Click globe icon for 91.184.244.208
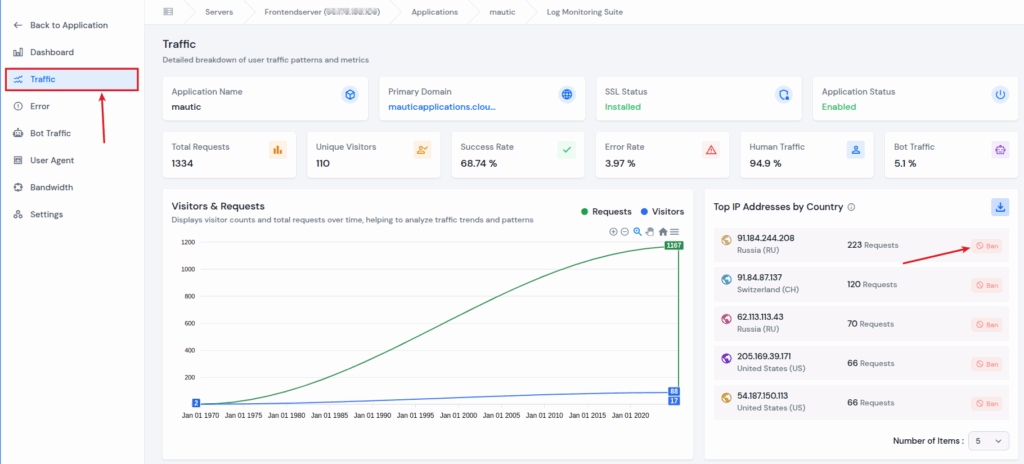Screen dimensions: 1024x464 (726, 240)
